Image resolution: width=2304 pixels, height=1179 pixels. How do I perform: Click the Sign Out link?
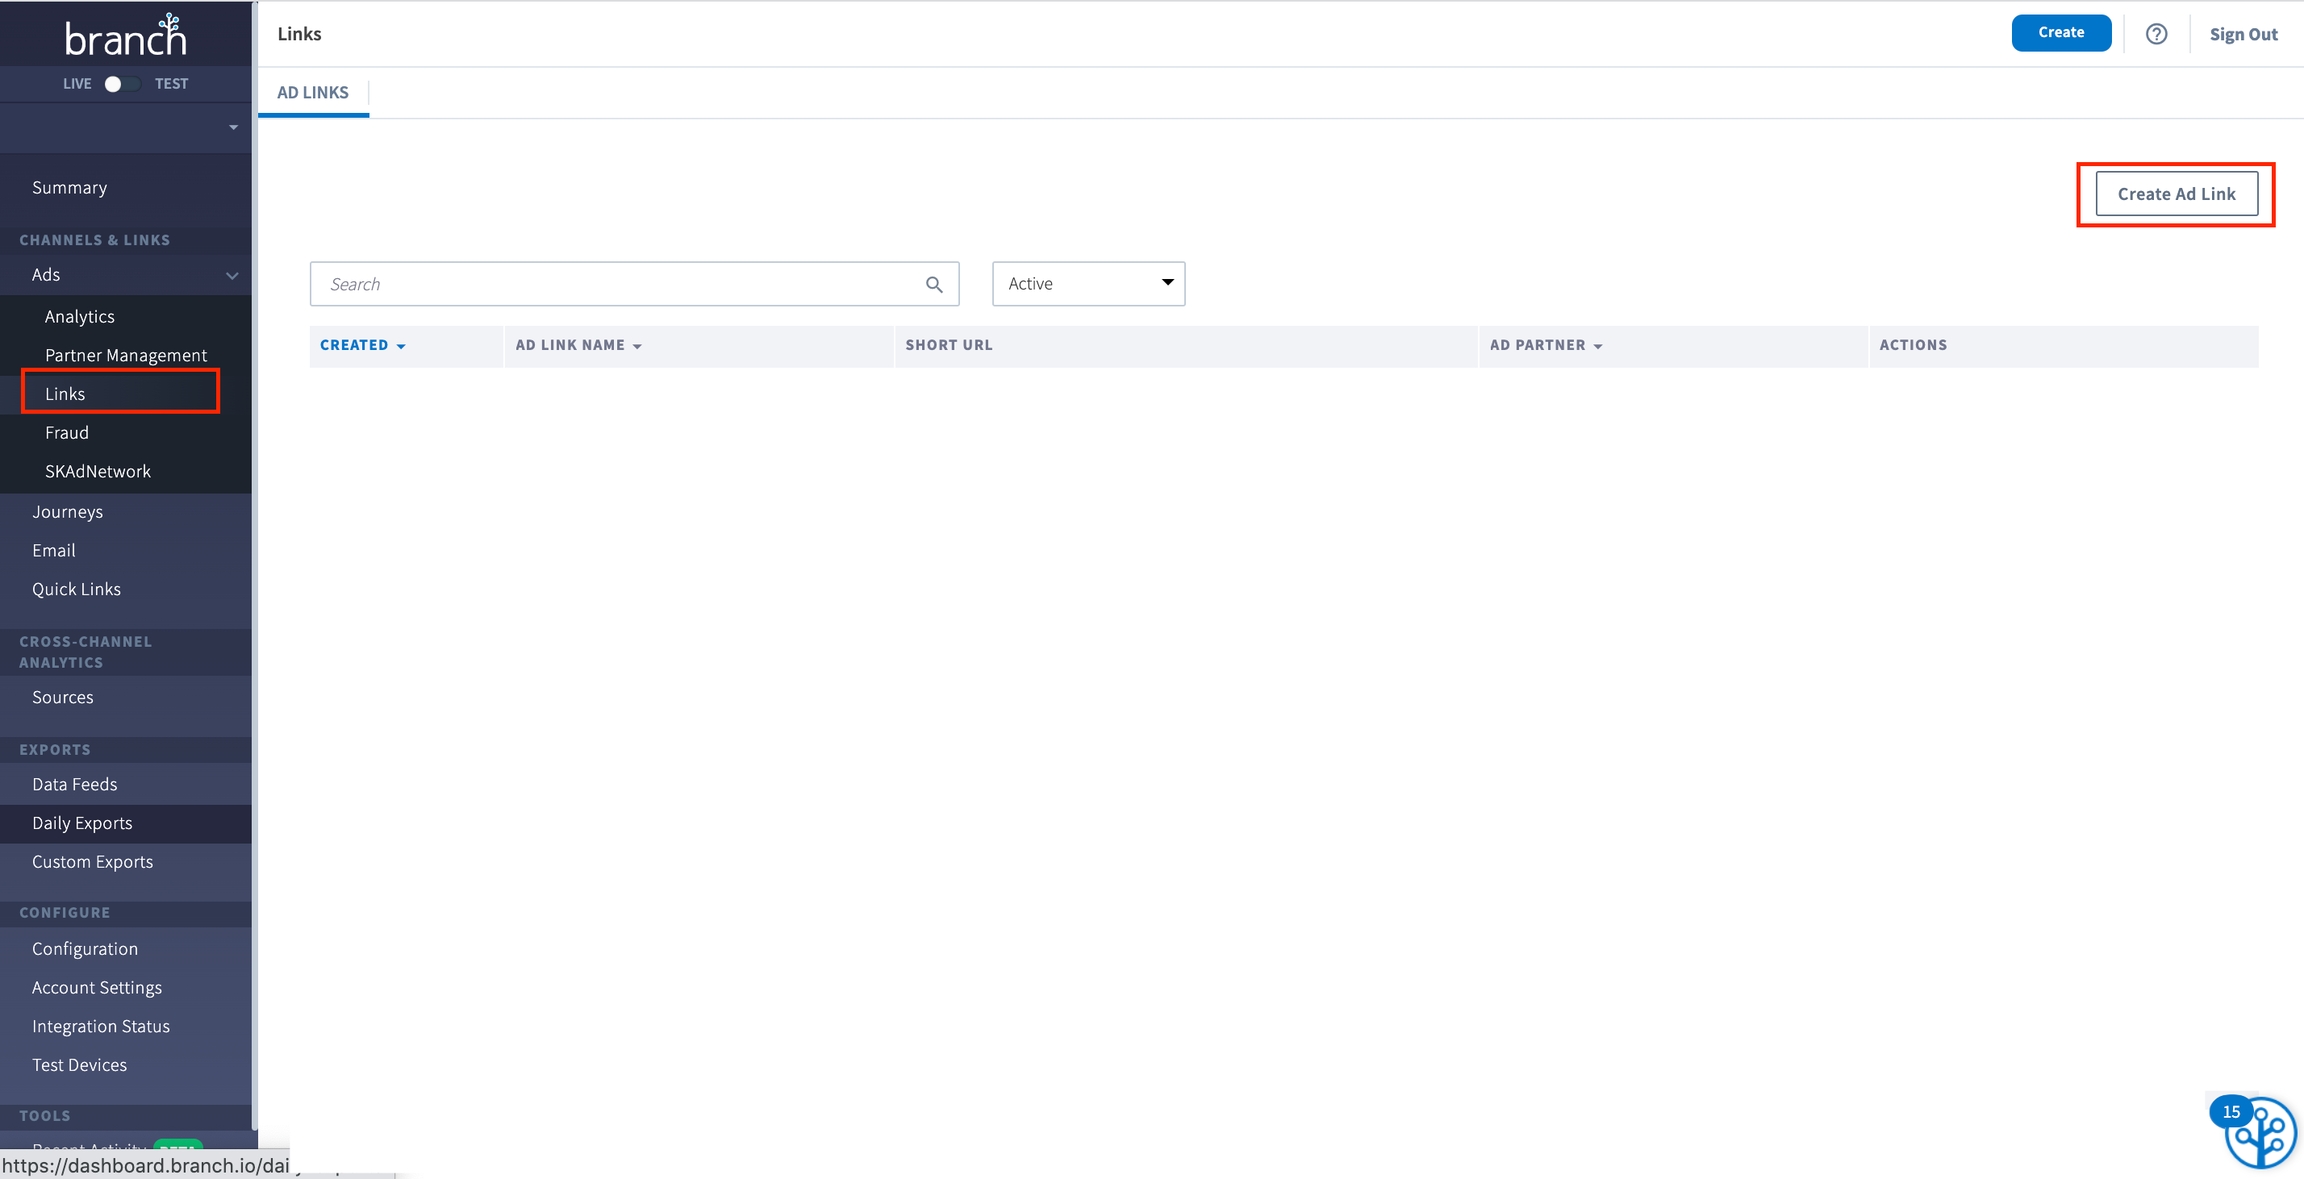(2243, 34)
